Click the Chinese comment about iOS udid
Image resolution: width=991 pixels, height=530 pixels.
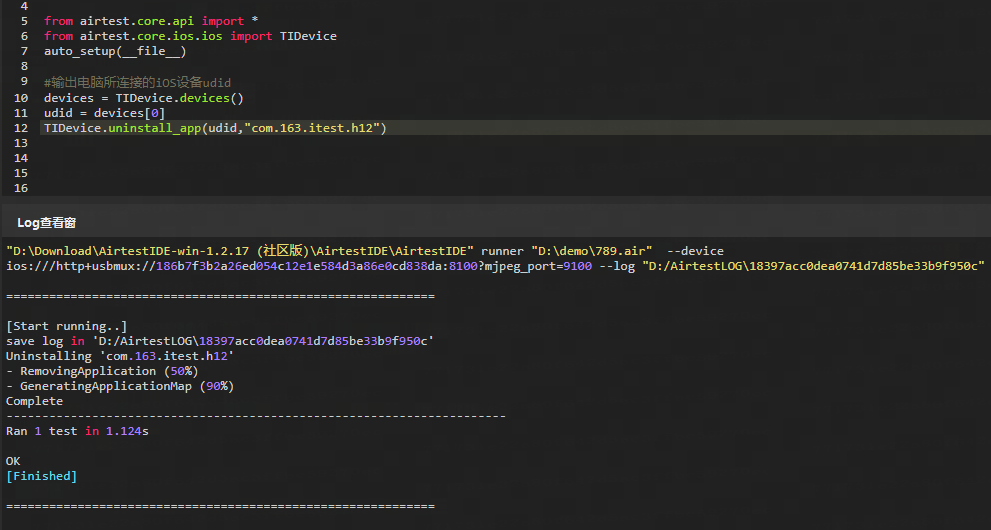pos(138,82)
